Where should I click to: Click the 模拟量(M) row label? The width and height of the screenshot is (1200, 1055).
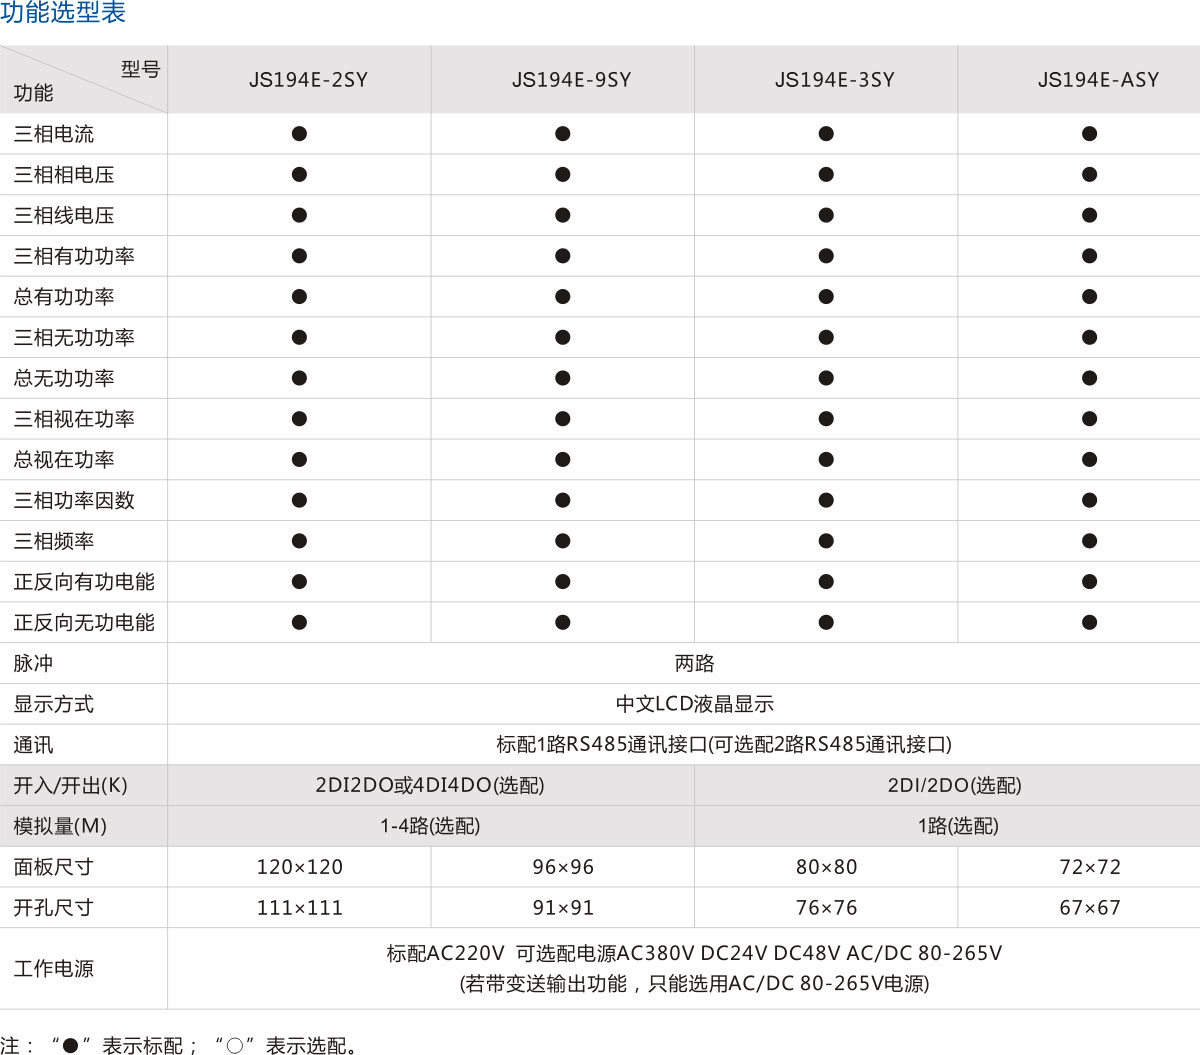coord(60,826)
